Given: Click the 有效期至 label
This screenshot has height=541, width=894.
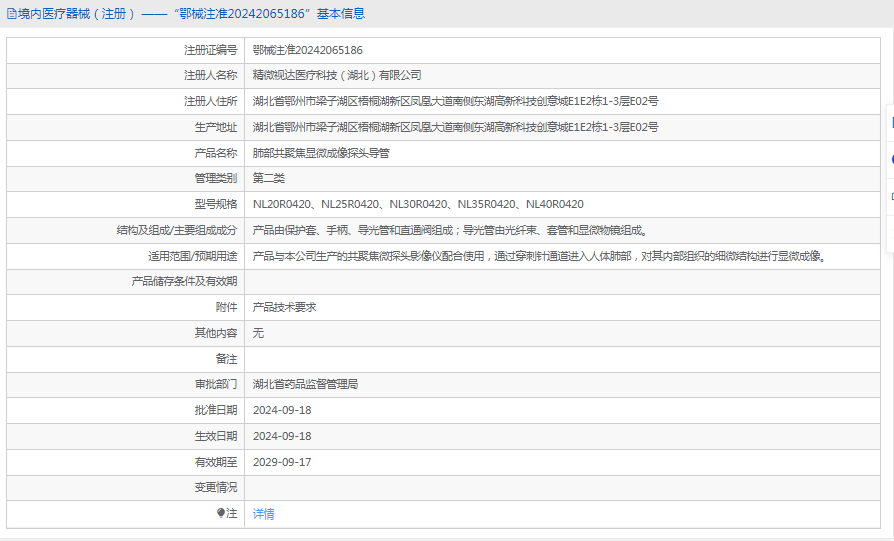Looking at the screenshot, I should [216, 462].
